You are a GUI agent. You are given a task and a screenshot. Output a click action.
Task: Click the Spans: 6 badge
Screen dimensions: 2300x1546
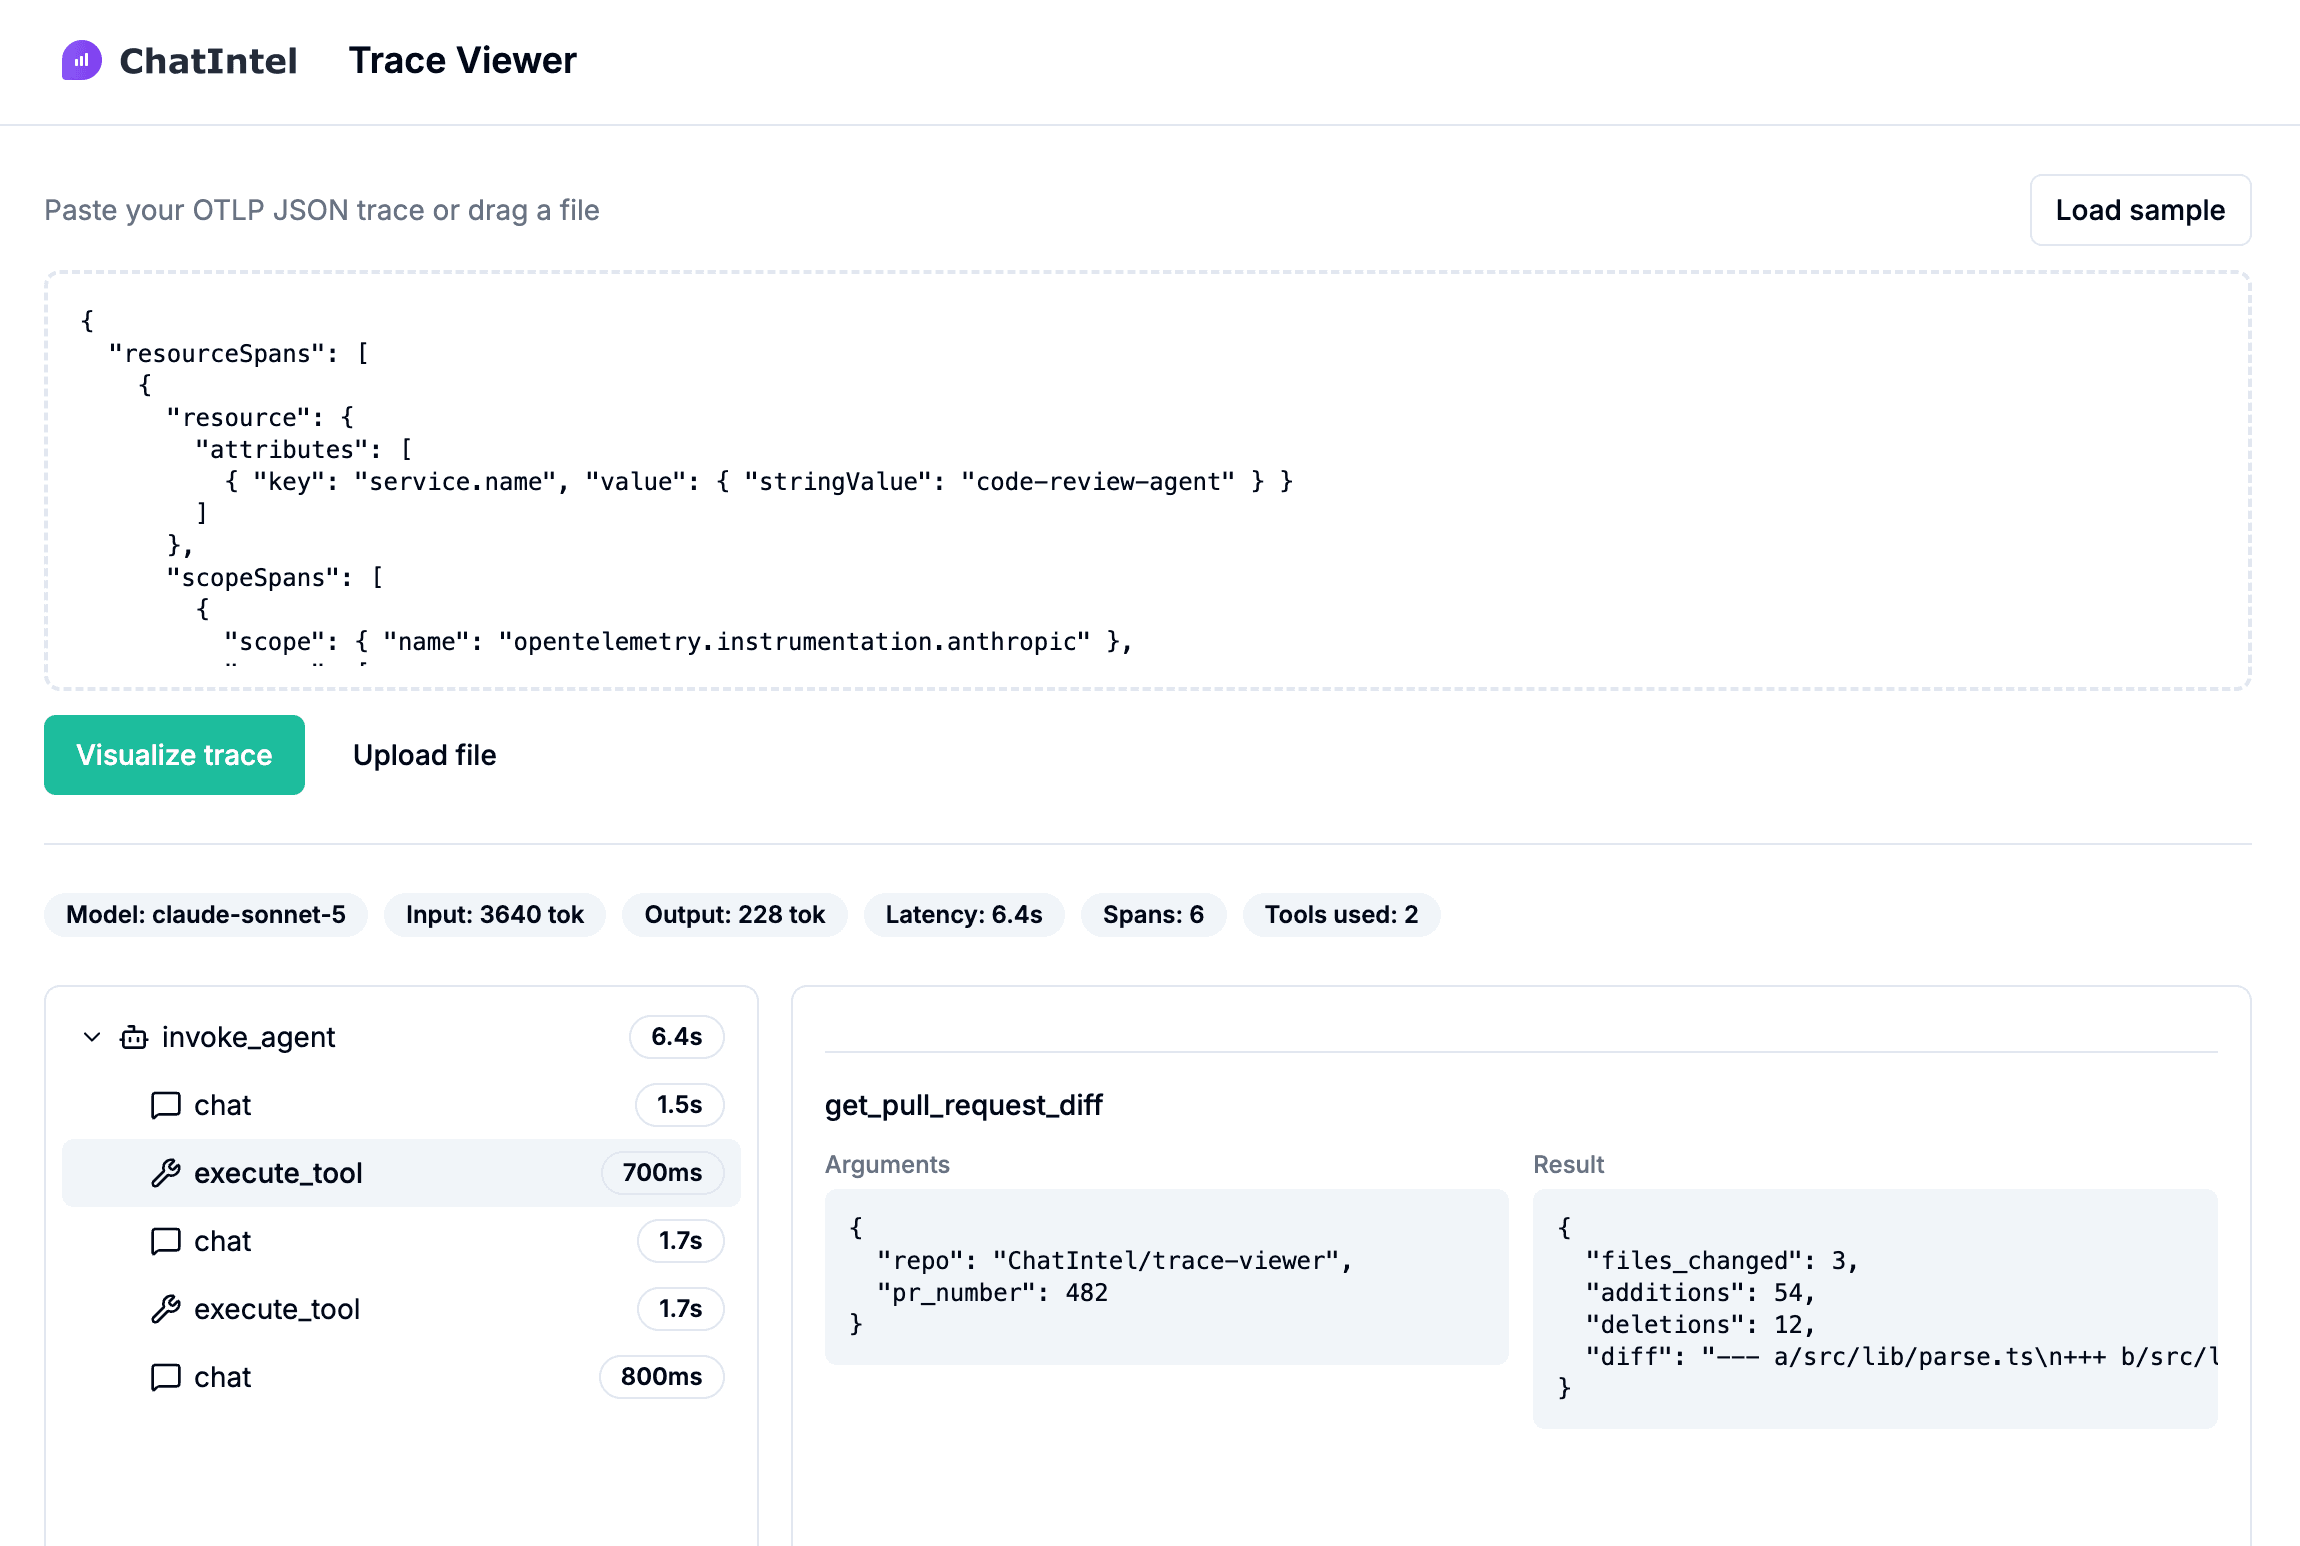tap(1153, 915)
